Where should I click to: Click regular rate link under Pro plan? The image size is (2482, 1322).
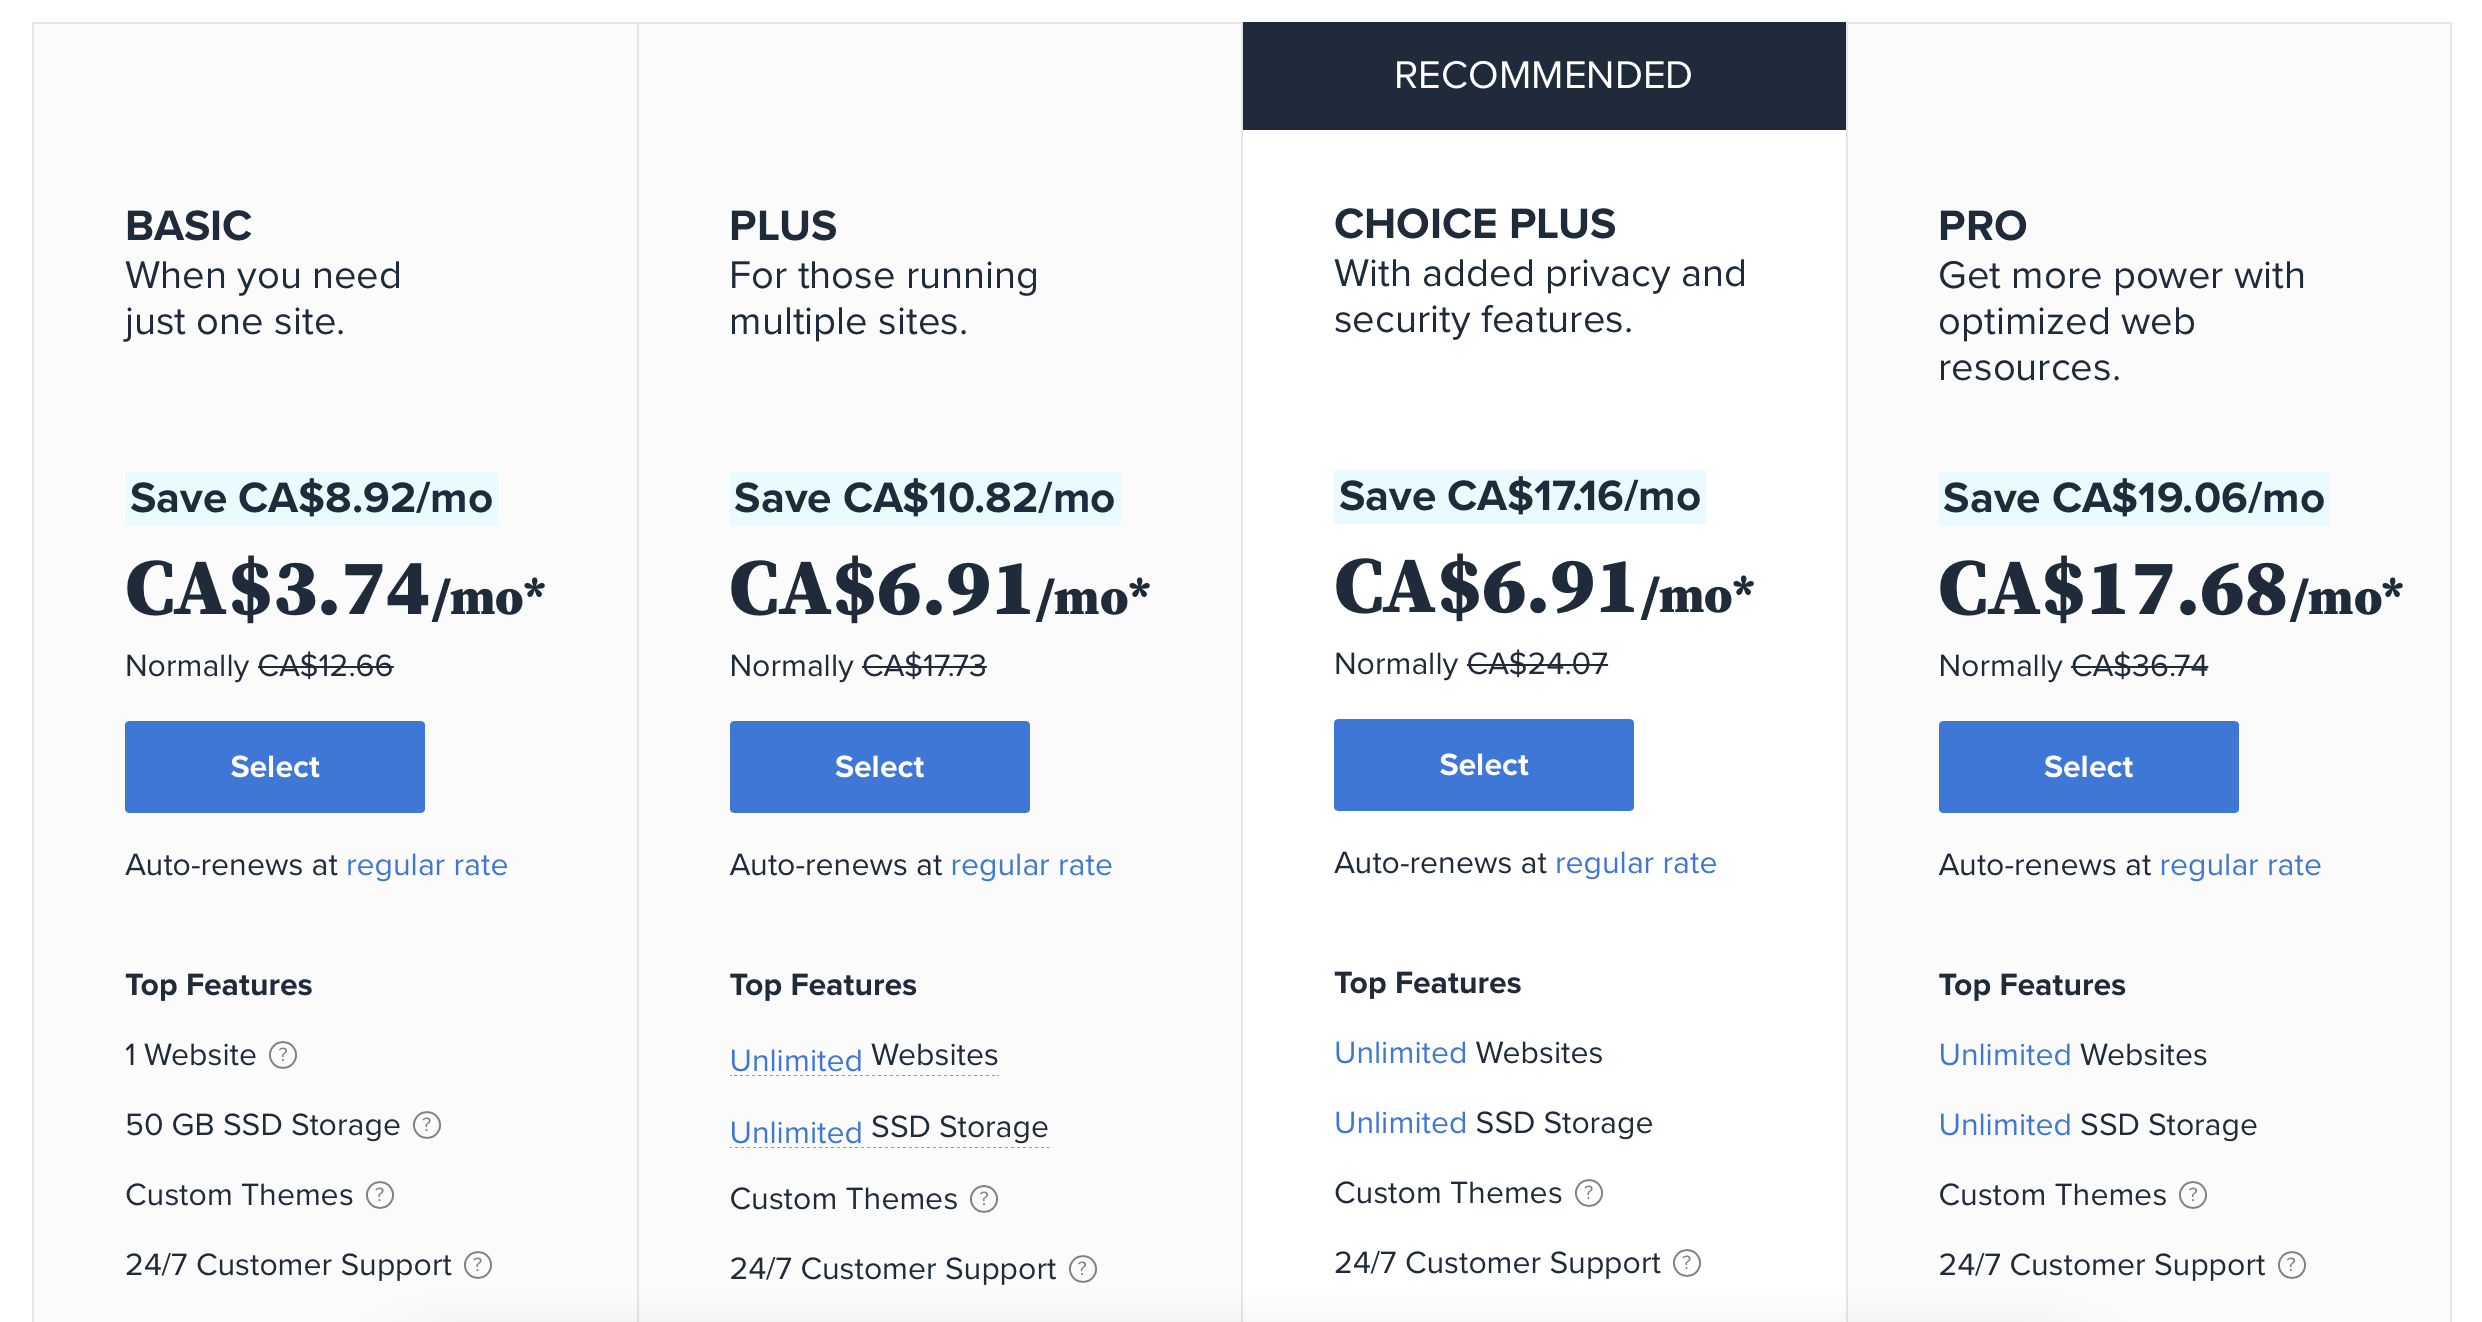click(2240, 865)
